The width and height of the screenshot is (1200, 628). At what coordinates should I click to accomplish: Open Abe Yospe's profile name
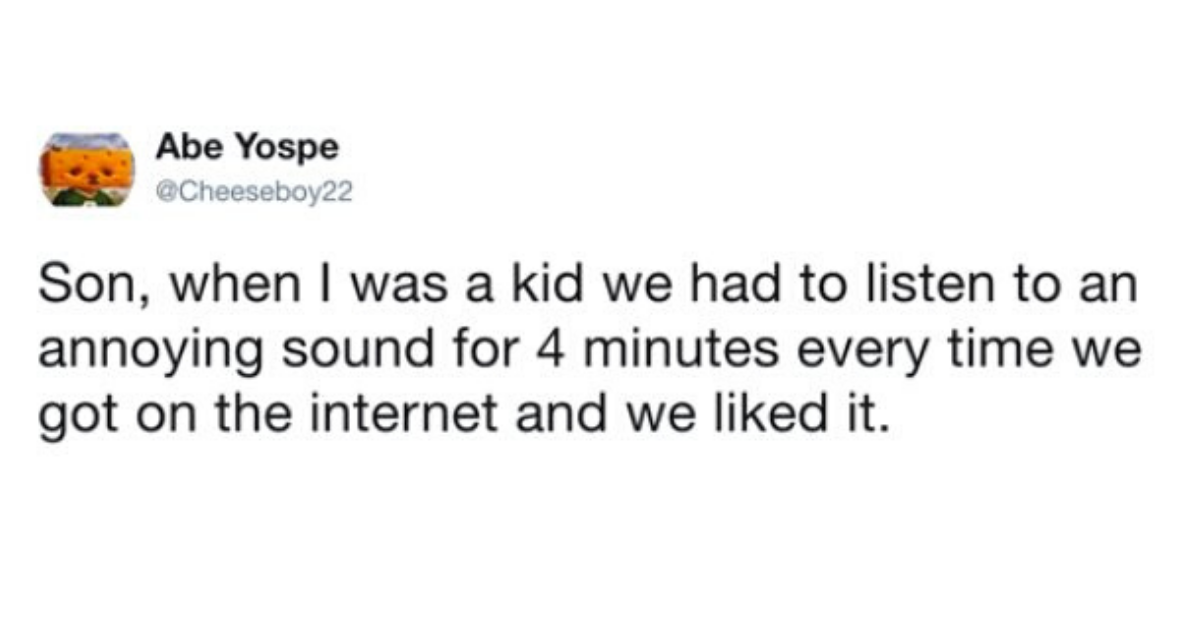(246, 148)
